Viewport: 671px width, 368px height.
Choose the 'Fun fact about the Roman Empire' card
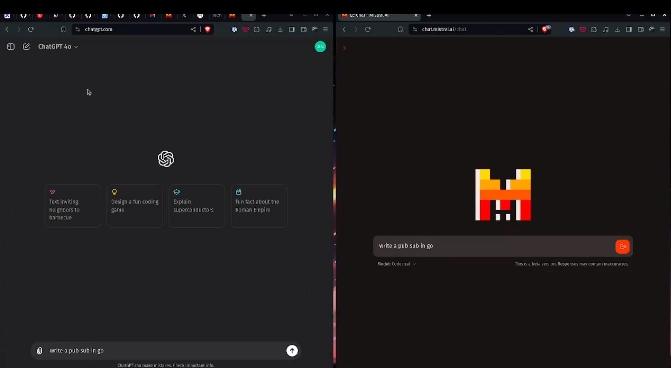[259, 206]
